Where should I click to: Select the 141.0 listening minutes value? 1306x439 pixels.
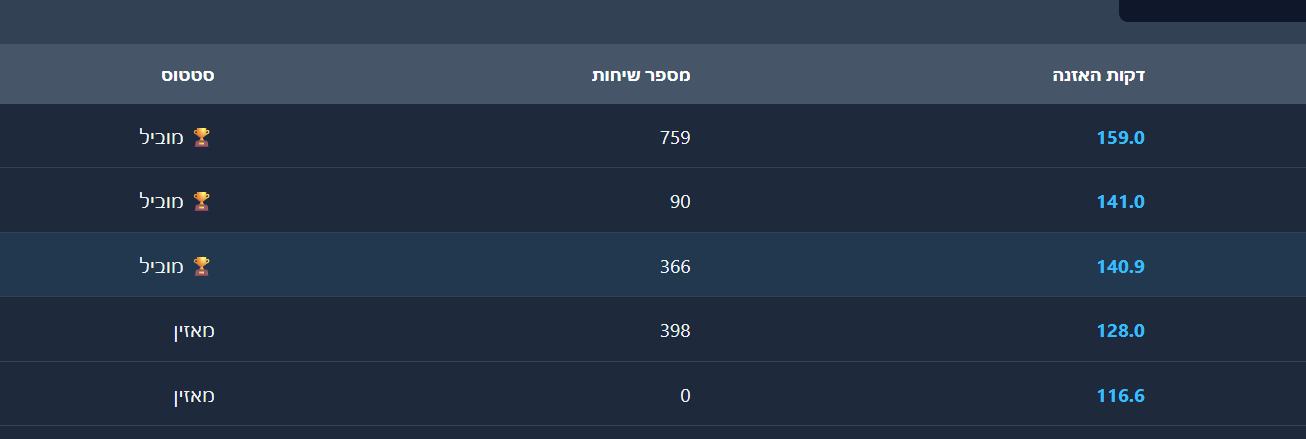point(1120,201)
